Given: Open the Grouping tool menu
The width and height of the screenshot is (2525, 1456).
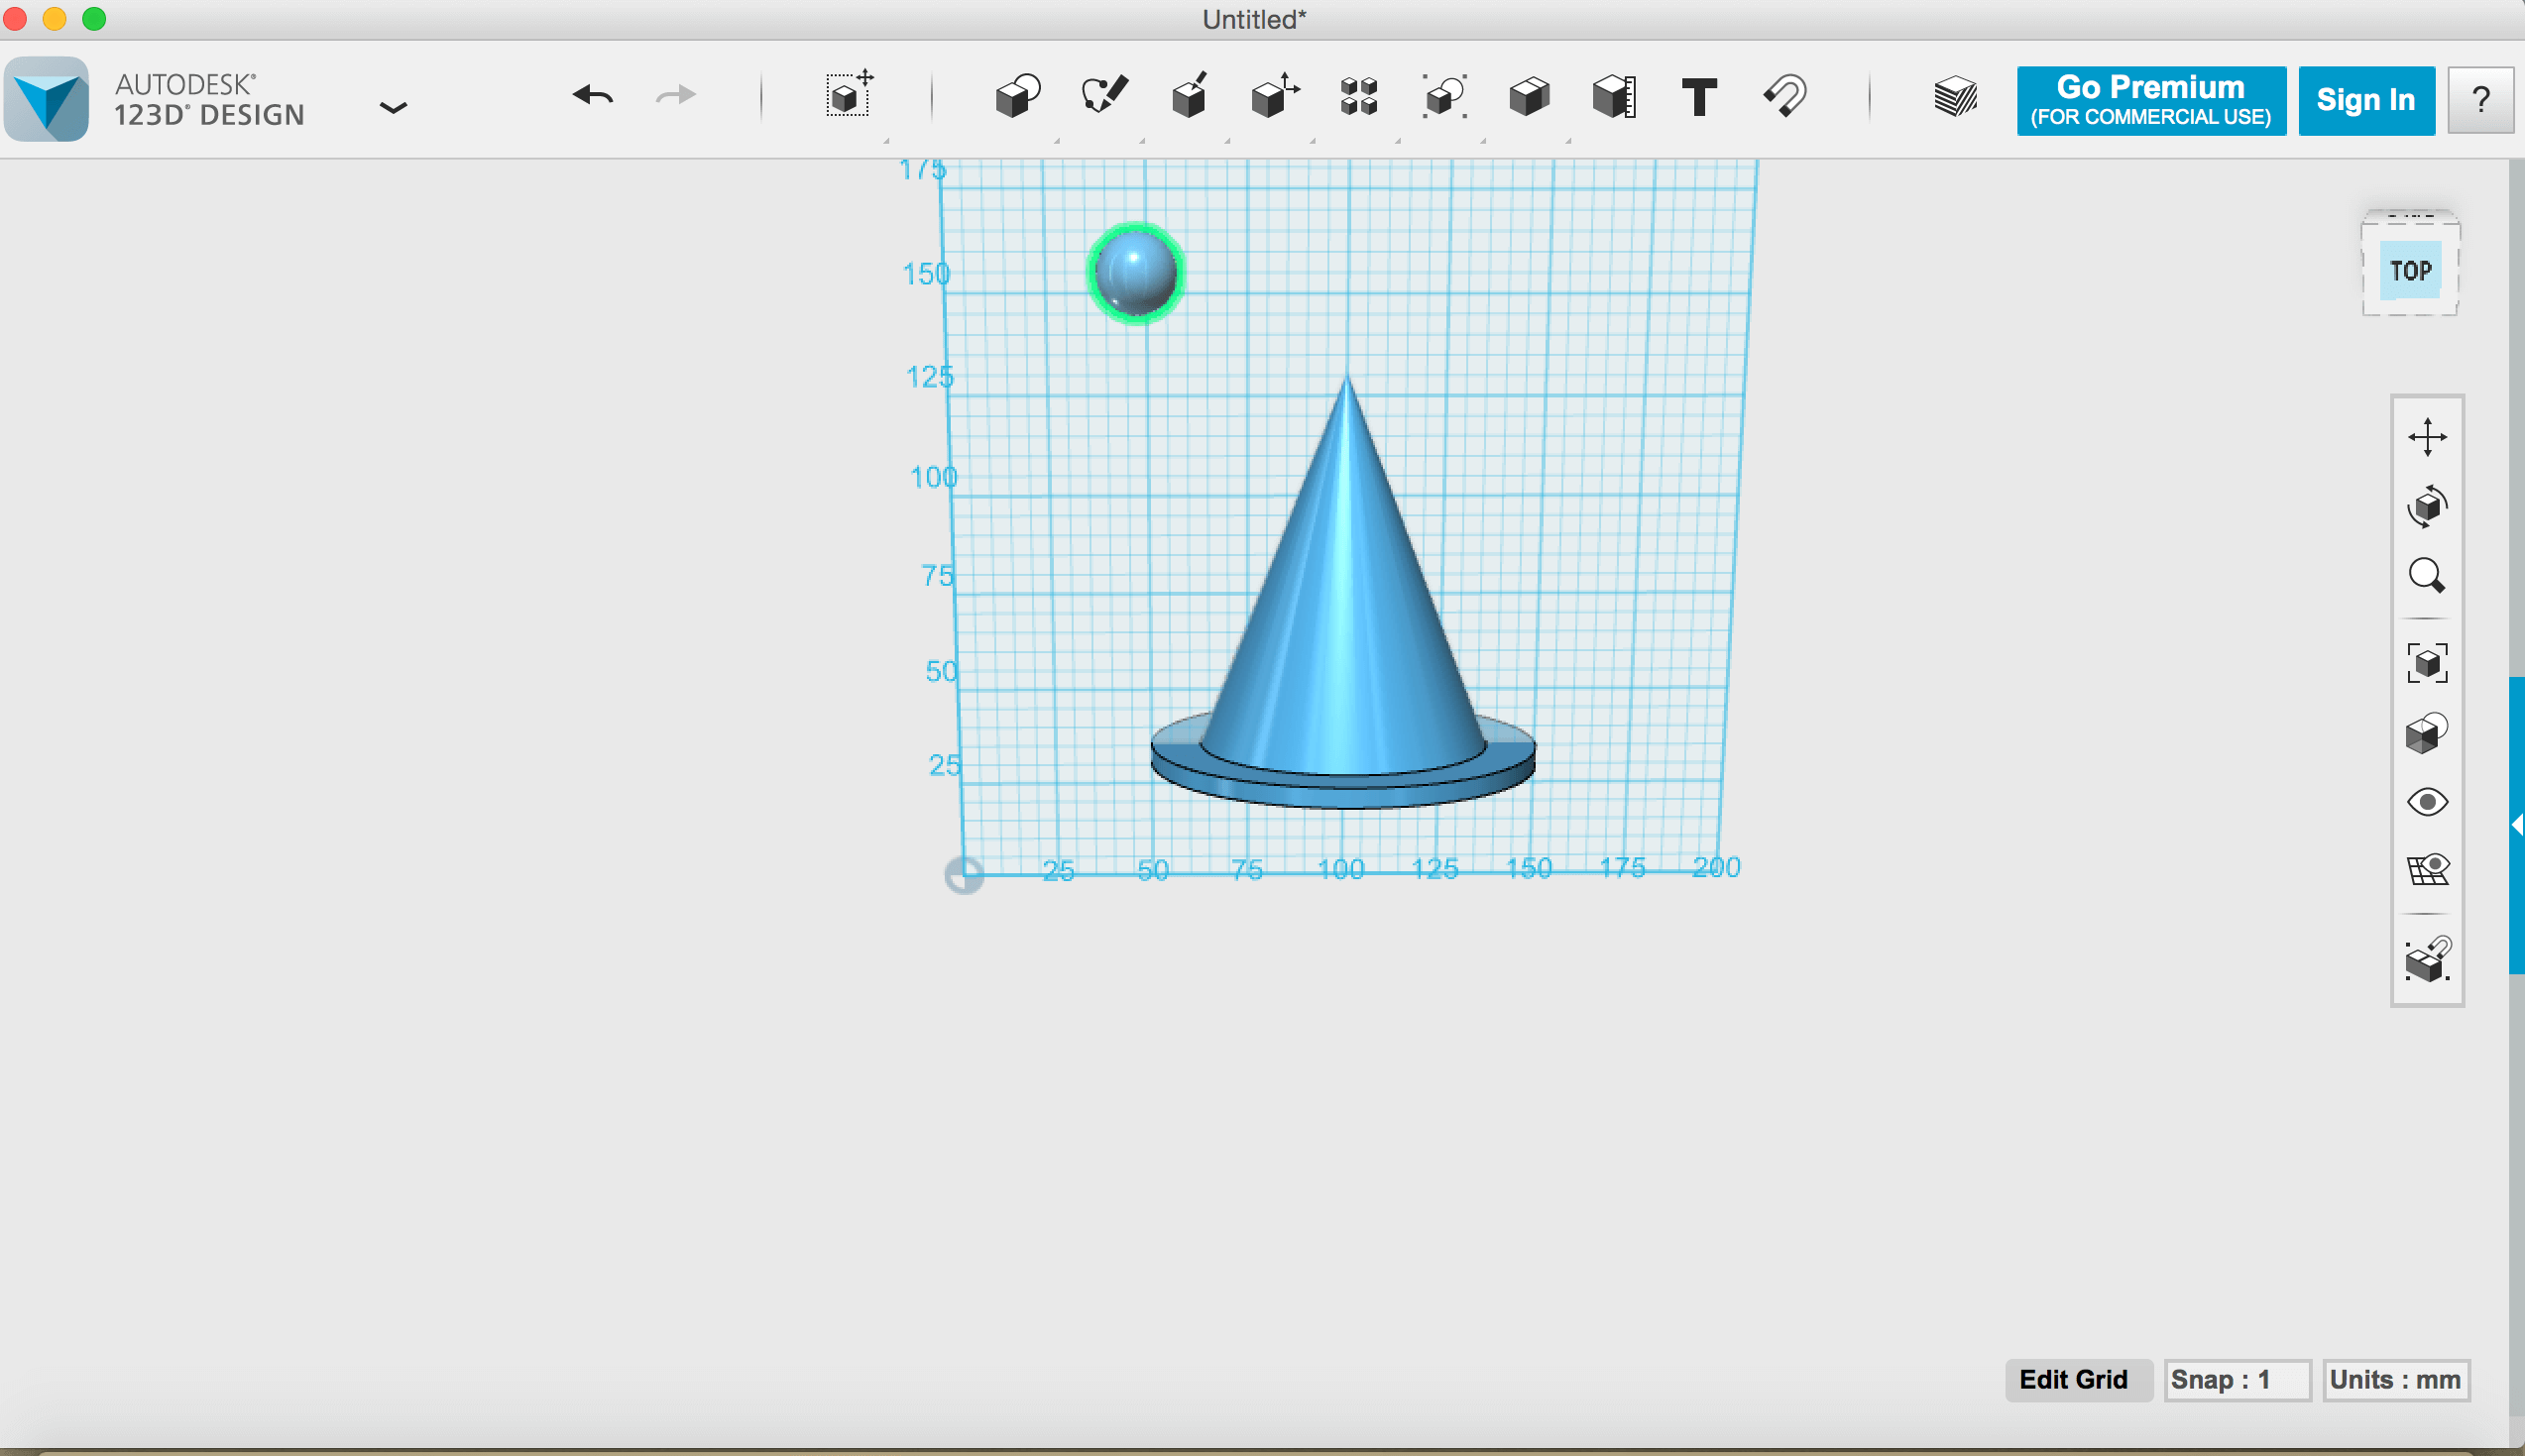Looking at the screenshot, I should [x=1445, y=97].
